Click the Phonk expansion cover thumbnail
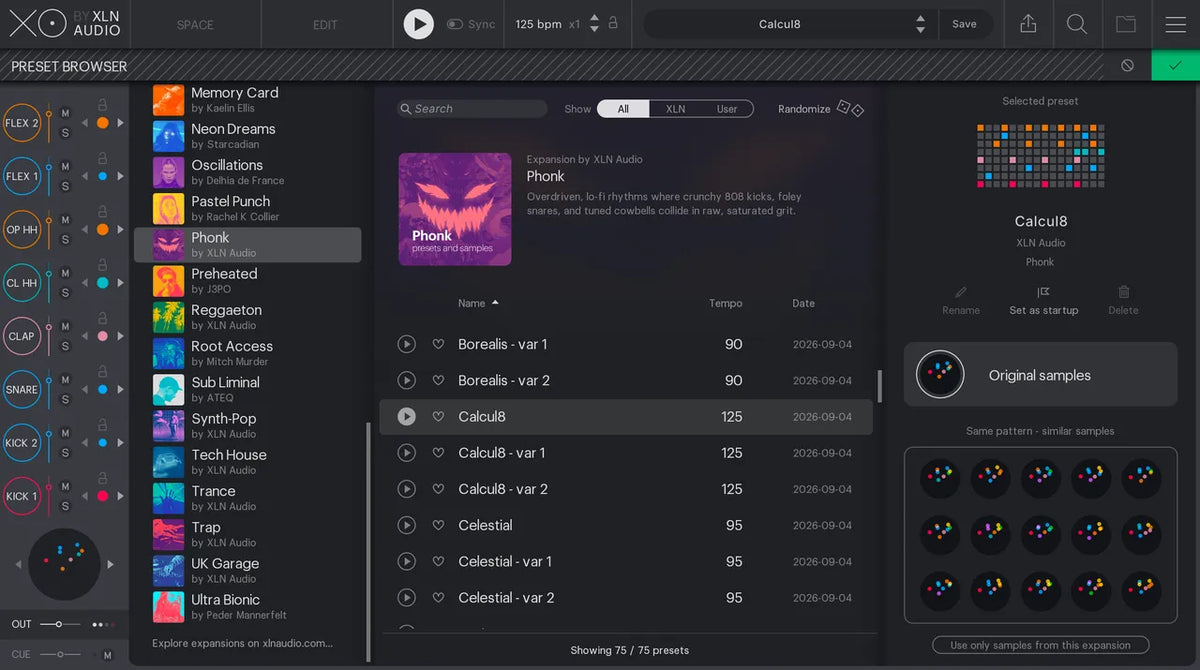1200x670 pixels. pos(455,209)
